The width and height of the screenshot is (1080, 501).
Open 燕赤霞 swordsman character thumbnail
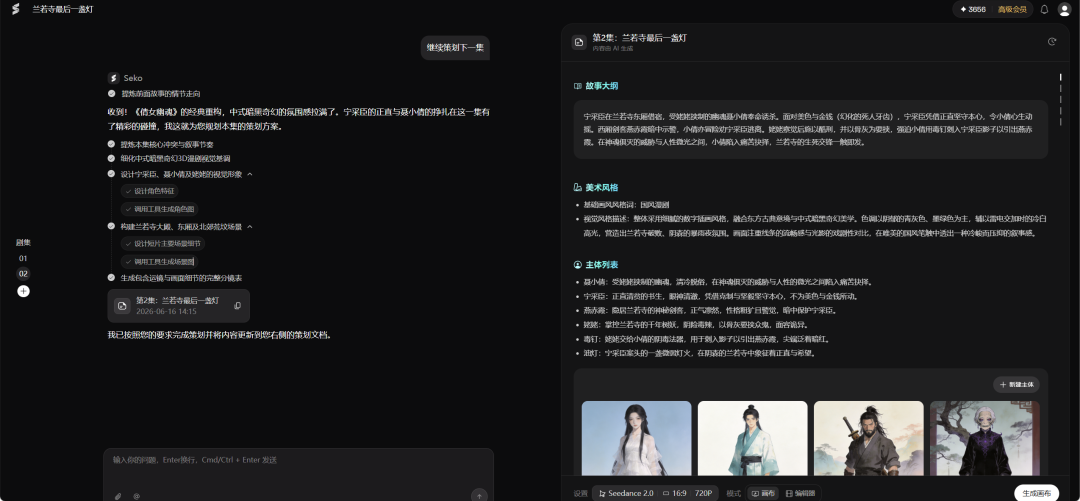click(869, 438)
